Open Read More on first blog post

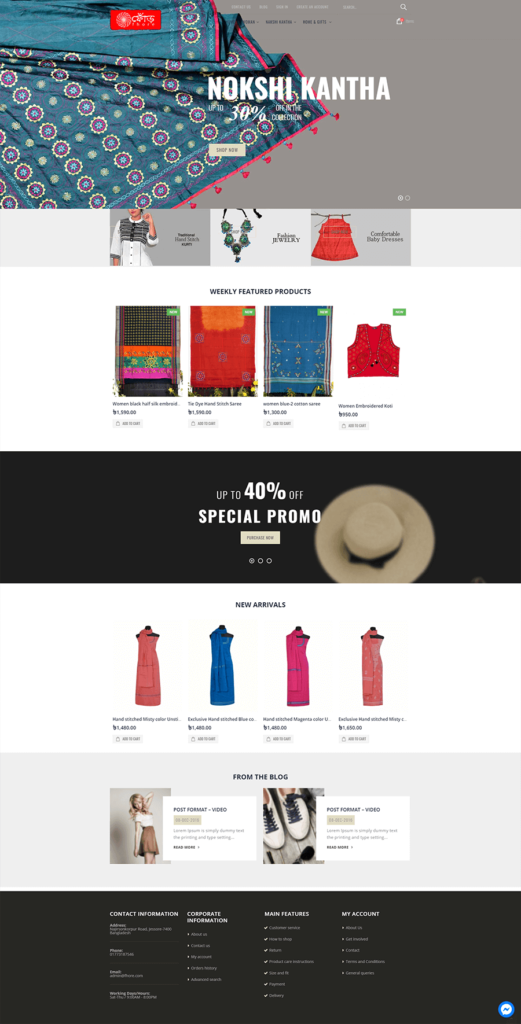coord(187,847)
